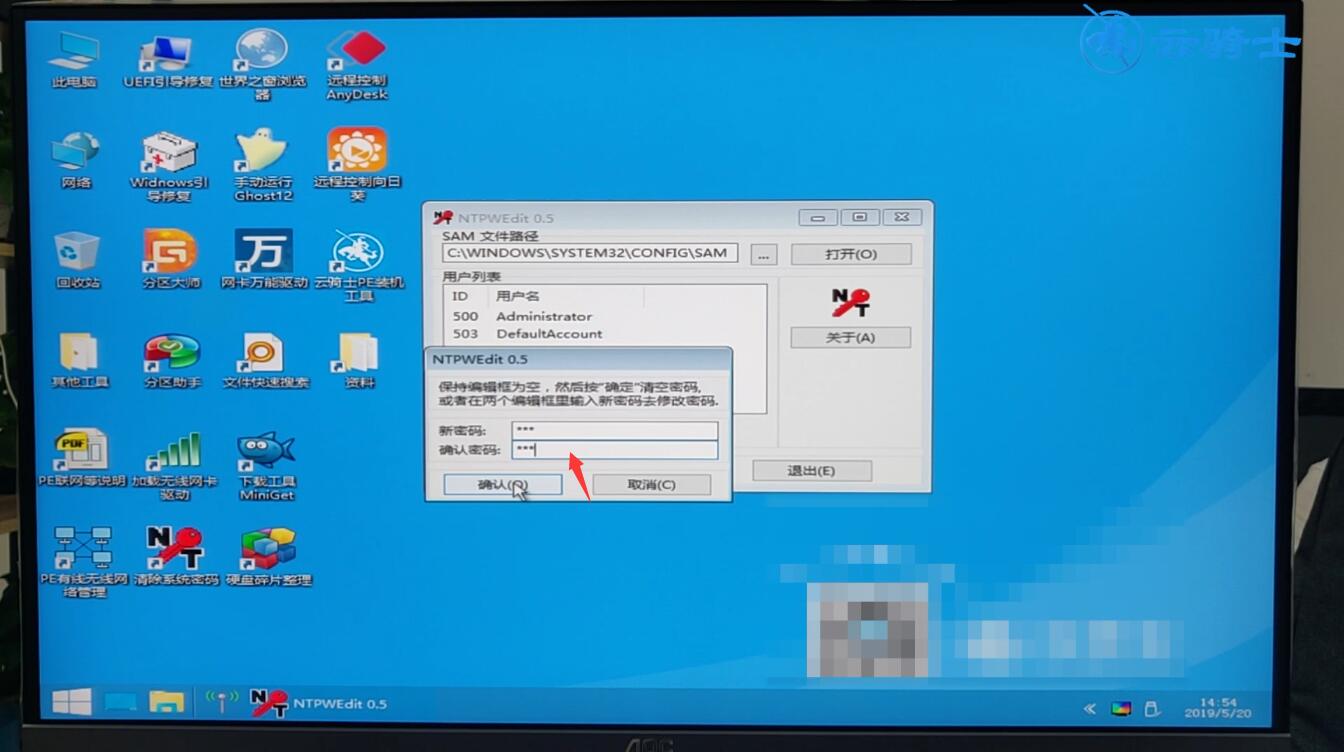
Task: Open the 清除系统密码 desktop icon
Action: tap(176, 557)
